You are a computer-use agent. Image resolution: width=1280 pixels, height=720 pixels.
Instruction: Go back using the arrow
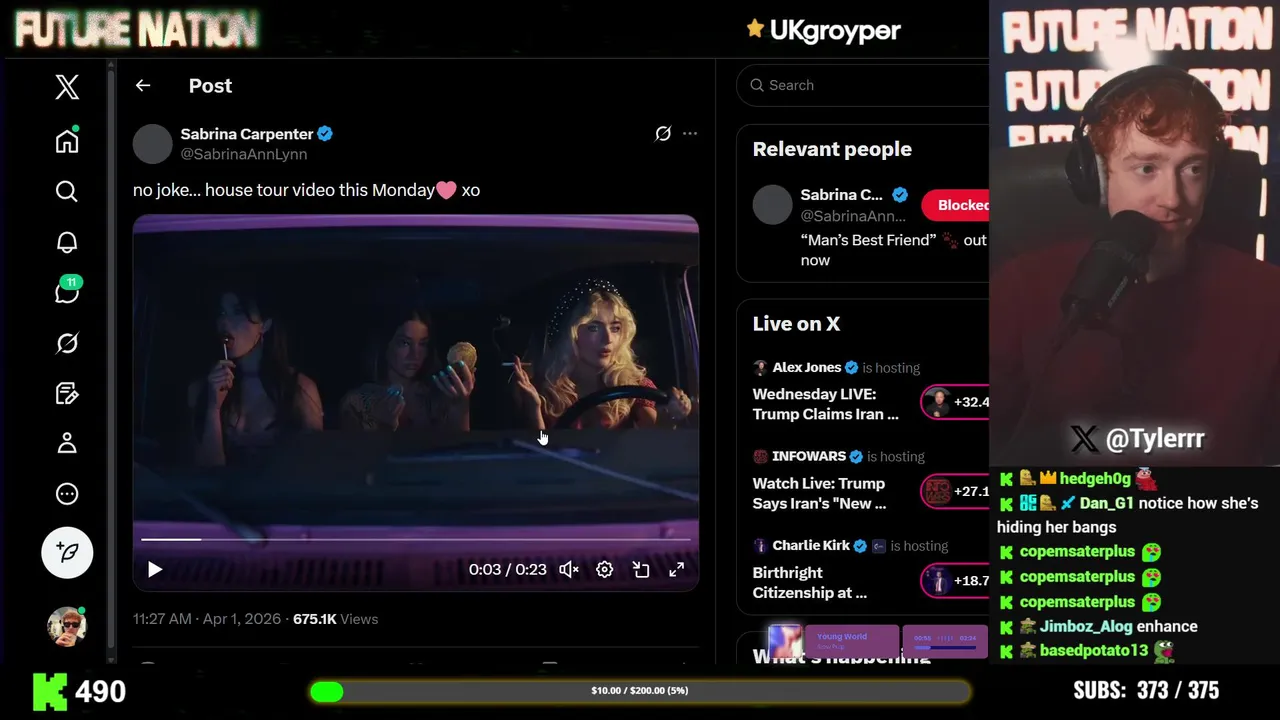coord(143,86)
